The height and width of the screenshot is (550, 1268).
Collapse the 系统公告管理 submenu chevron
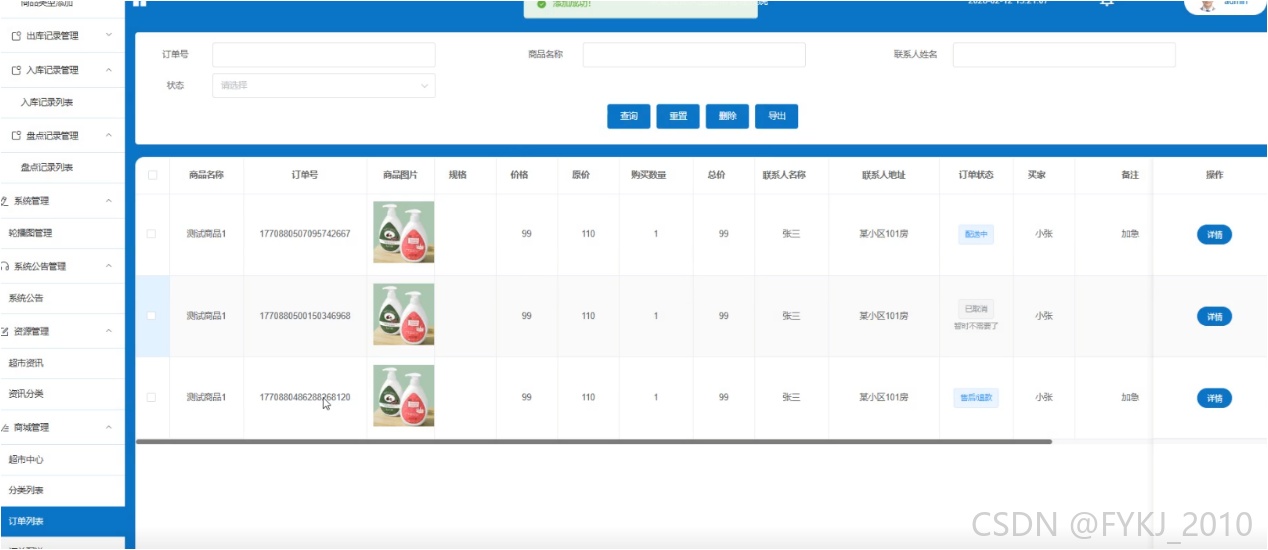pos(108,267)
